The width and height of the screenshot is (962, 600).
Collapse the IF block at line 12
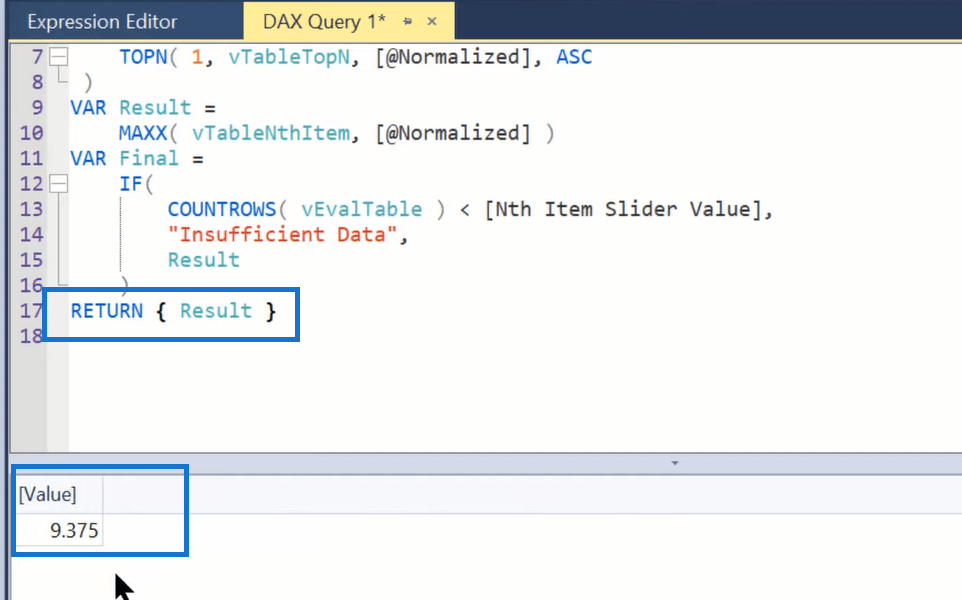click(58, 183)
